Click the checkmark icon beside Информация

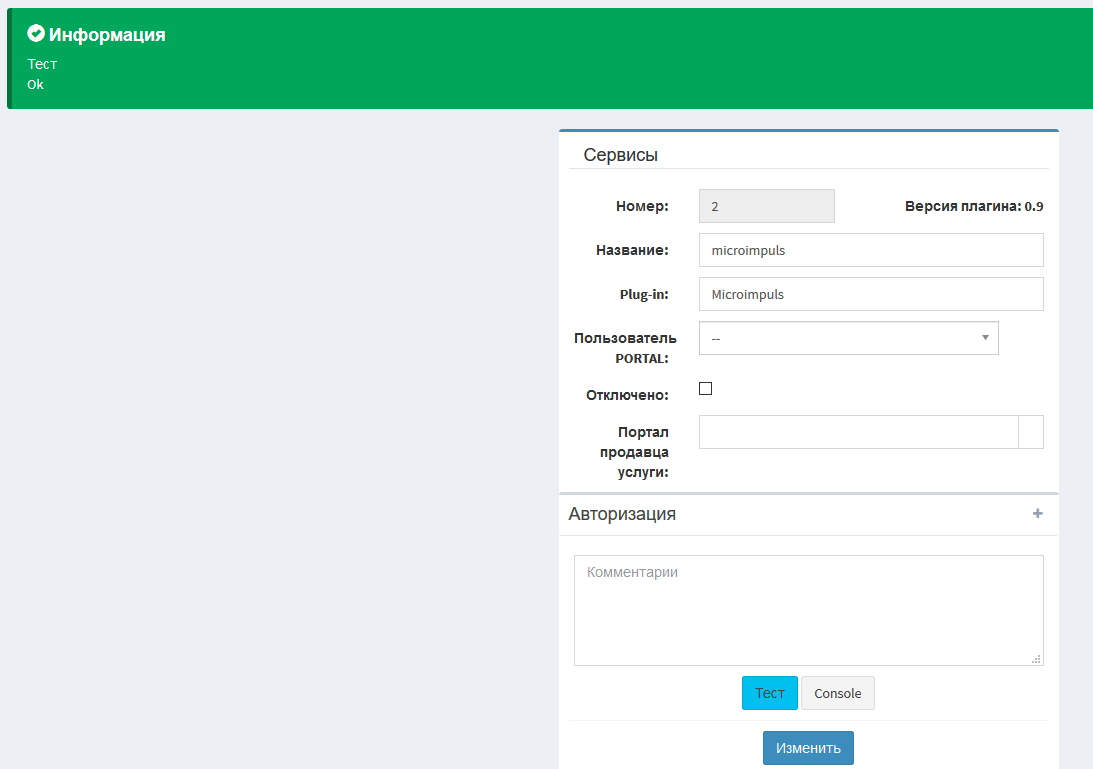[x=36, y=34]
